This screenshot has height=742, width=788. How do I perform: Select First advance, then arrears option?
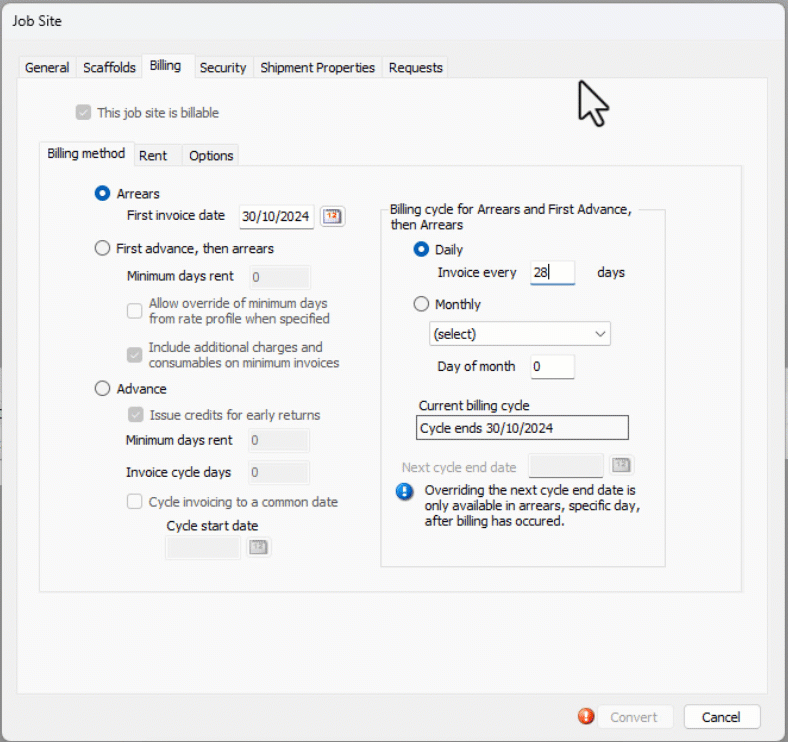(x=102, y=248)
